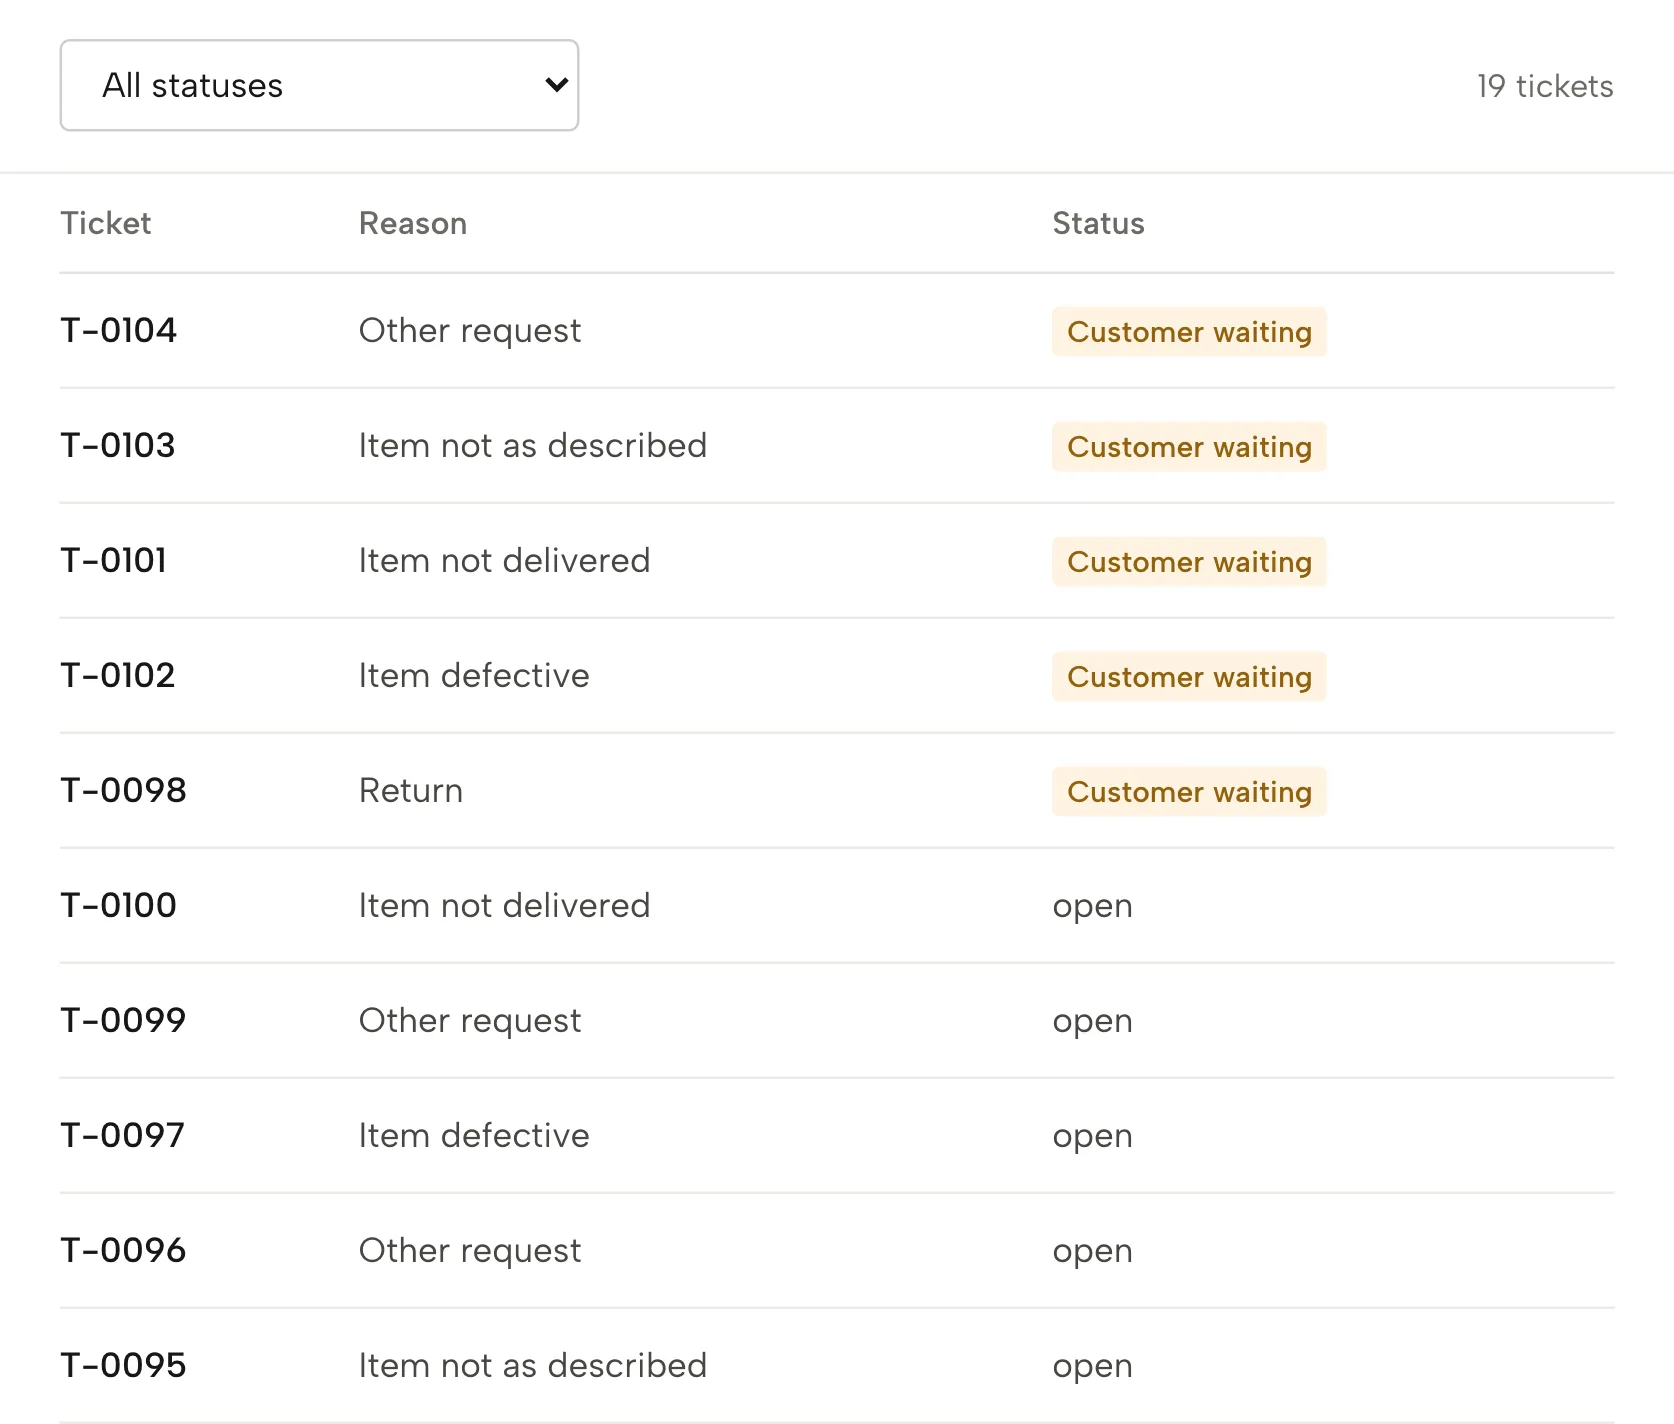Click Item not as described in T-0103 row
The image size is (1674, 1424).
tap(533, 445)
